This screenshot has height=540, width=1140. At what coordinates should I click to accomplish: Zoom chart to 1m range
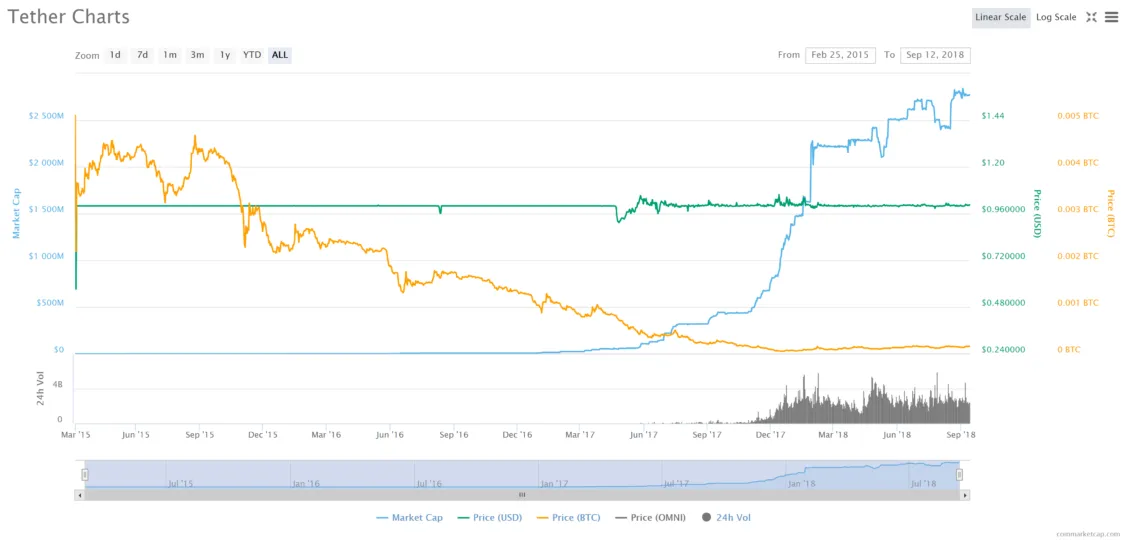tap(170, 55)
